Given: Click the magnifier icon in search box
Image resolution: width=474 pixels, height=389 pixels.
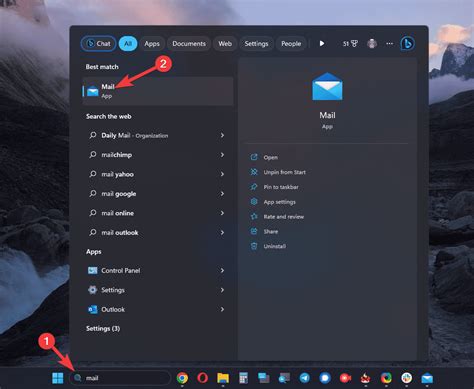Looking at the screenshot, I should pyautogui.click(x=77, y=378).
